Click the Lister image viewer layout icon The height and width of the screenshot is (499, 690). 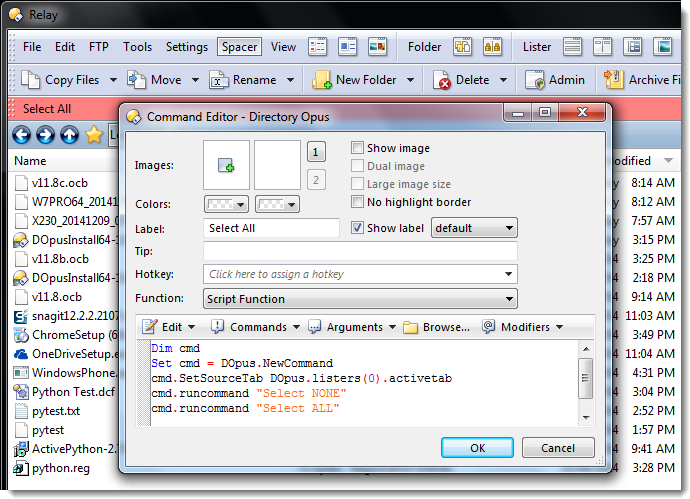[x=662, y=47]
